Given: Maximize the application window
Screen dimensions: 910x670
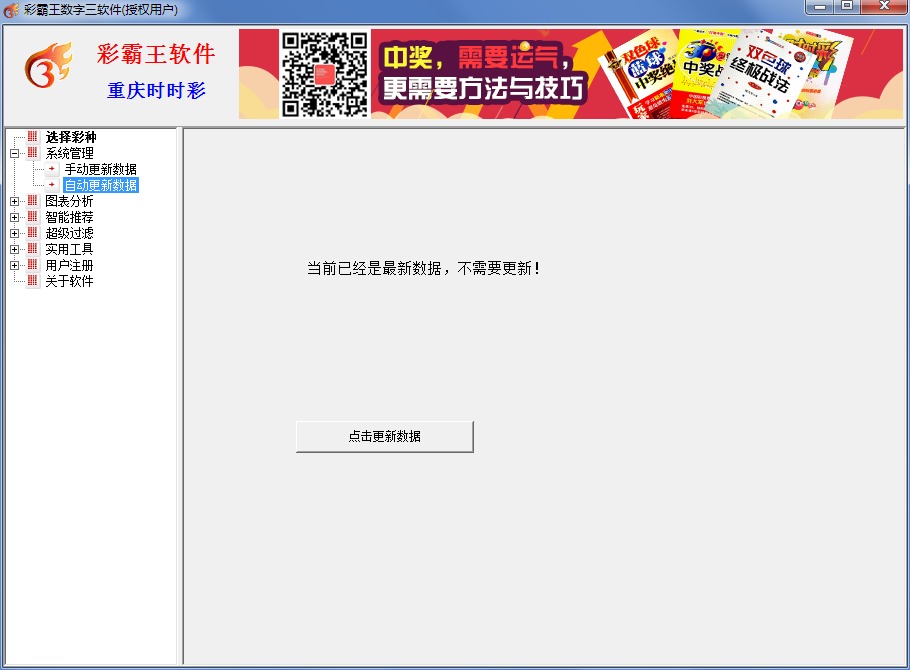Looking at the screenshot, I should (x=847, y=7).
